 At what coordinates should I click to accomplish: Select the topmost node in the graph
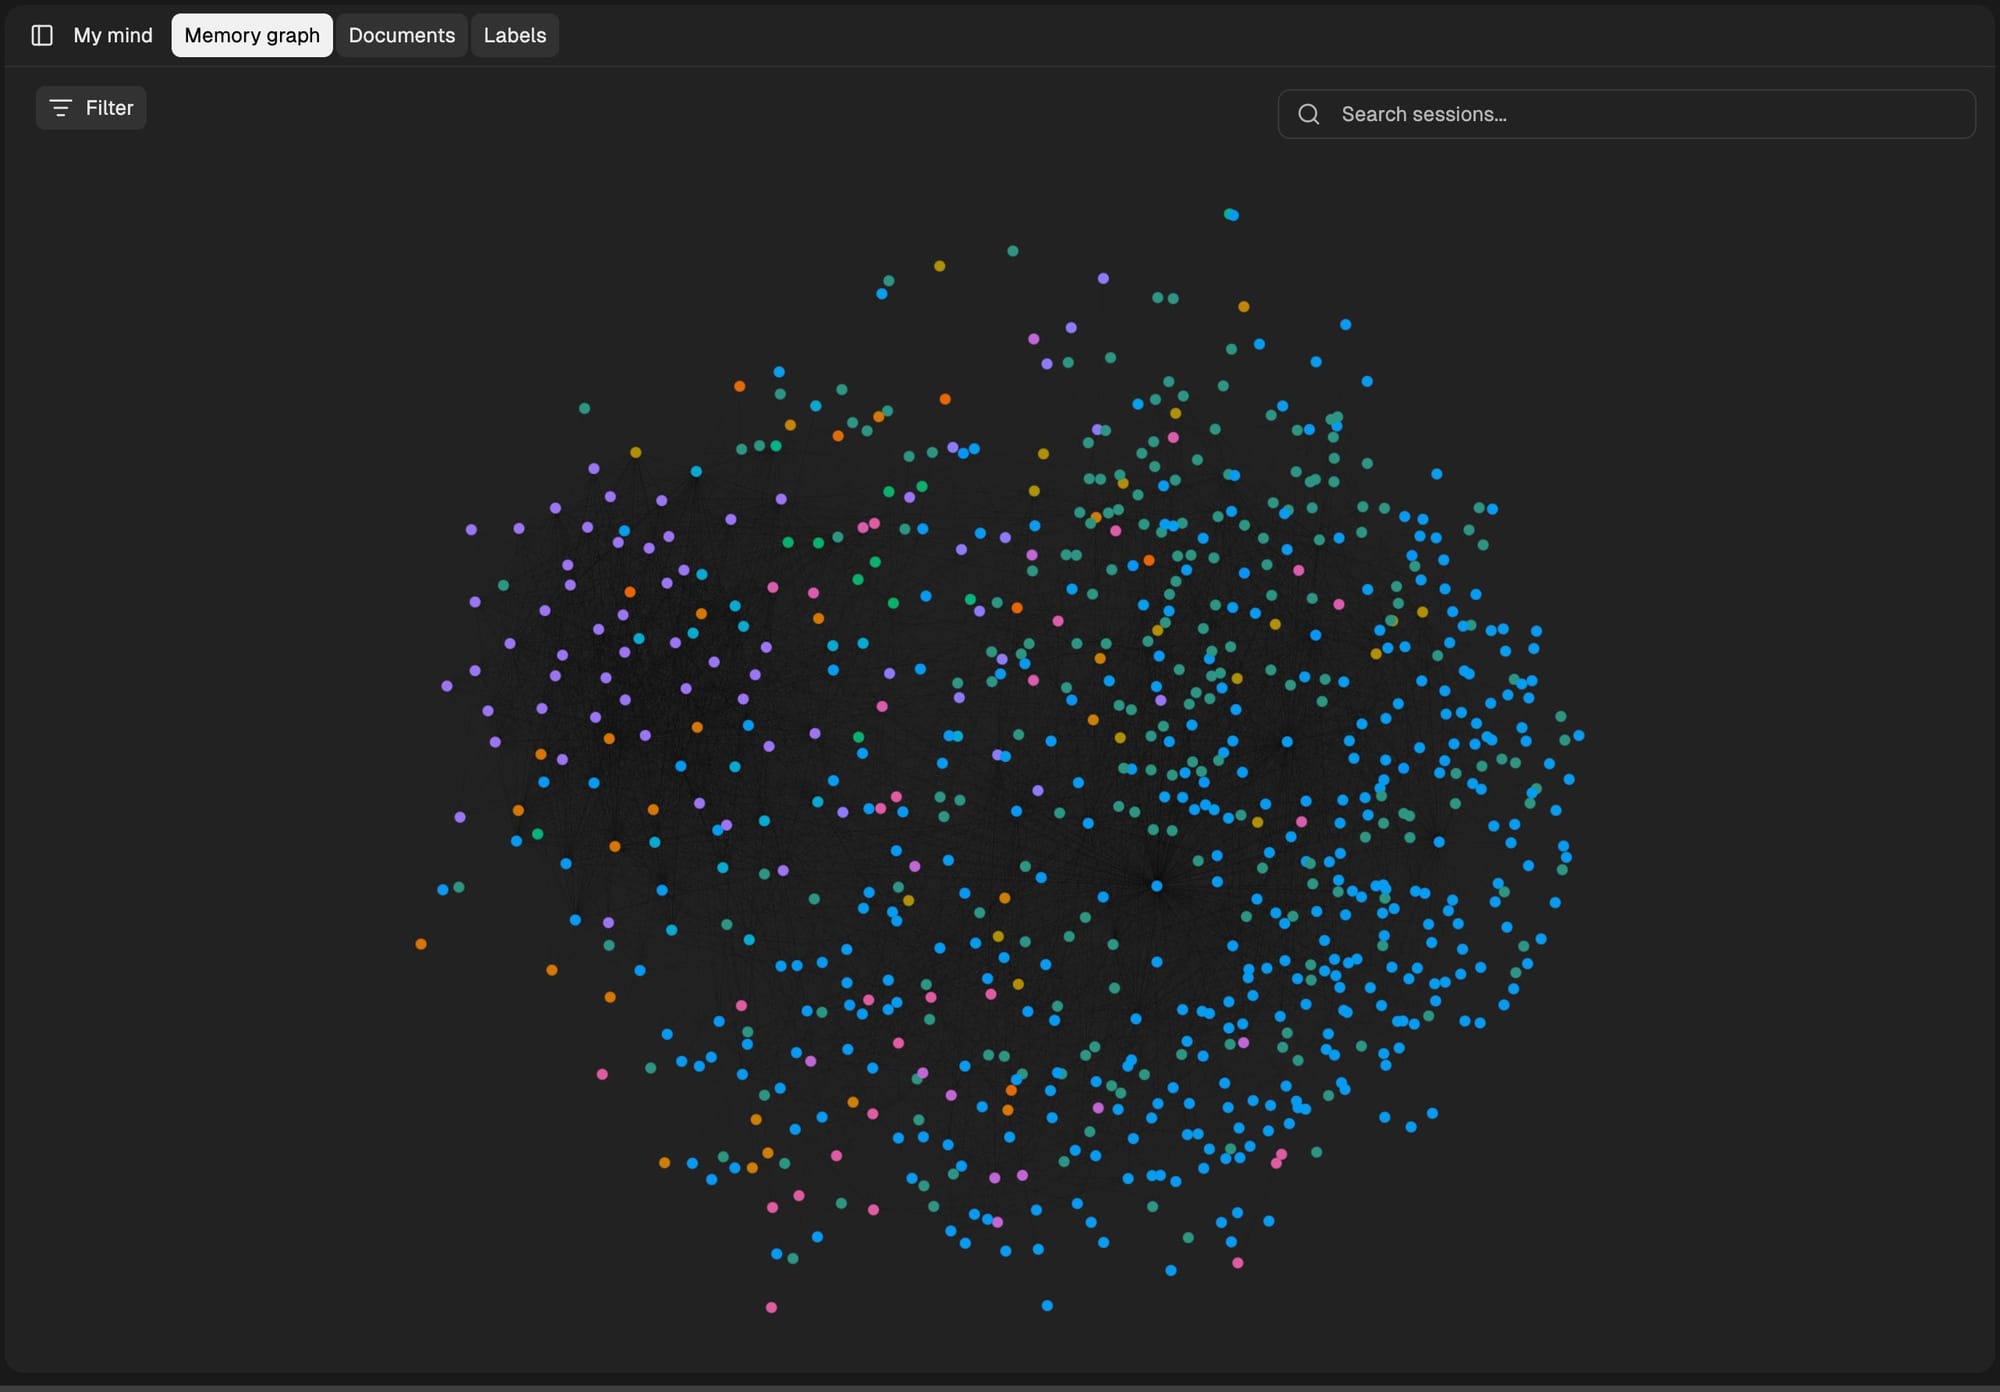pyautogui.click(x=1231, y=214)
